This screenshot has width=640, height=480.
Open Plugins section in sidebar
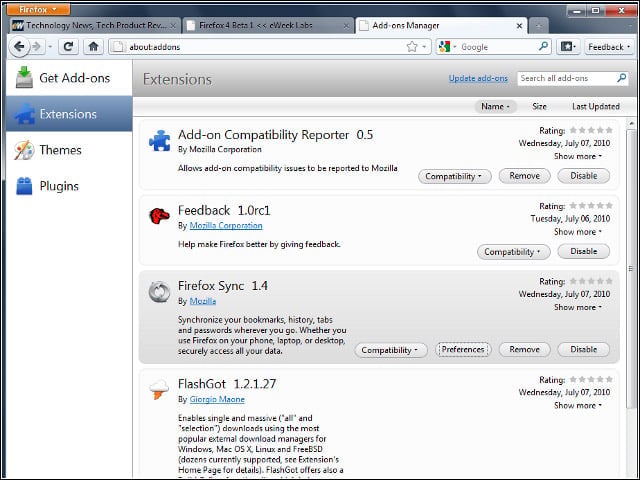[x=69, y=186]
